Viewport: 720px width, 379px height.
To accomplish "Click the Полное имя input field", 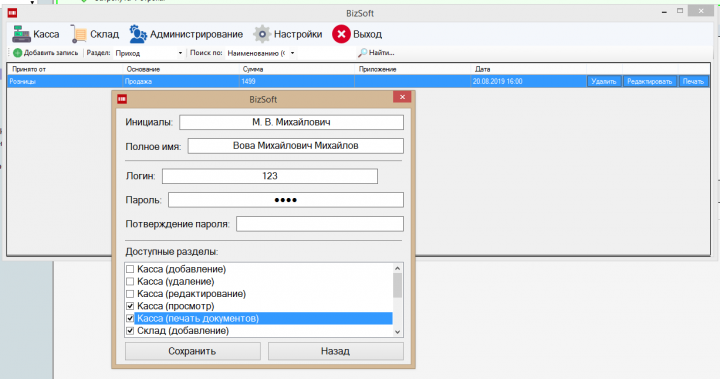I will (296, 146).
